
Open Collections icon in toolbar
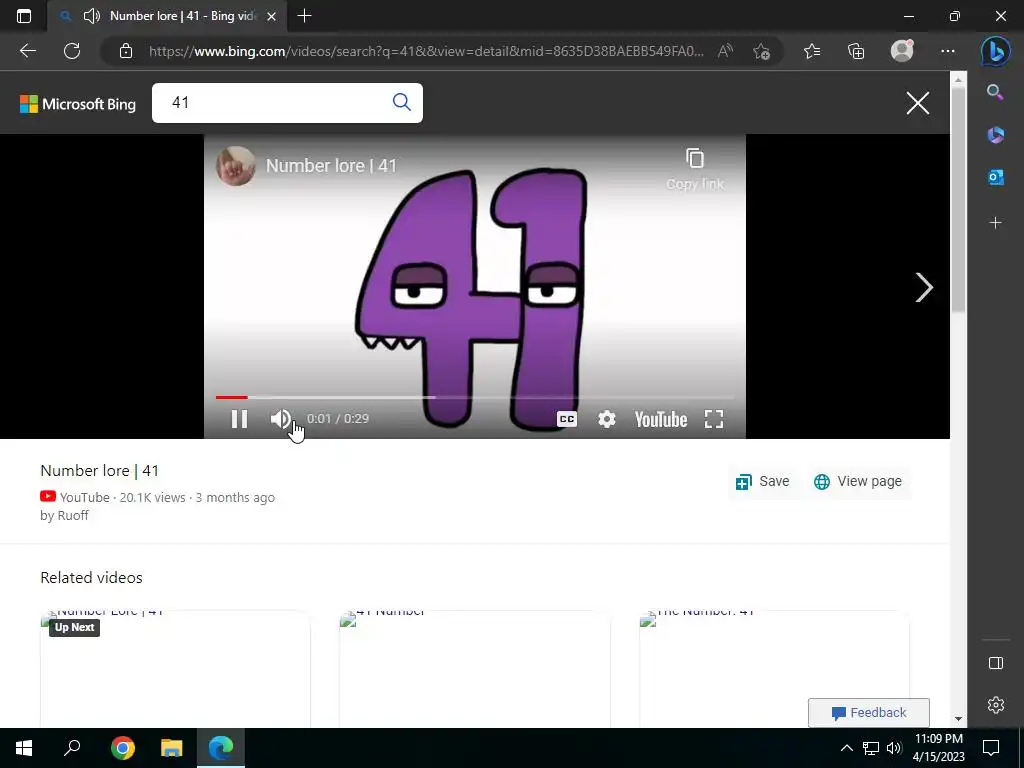point(856,51)
